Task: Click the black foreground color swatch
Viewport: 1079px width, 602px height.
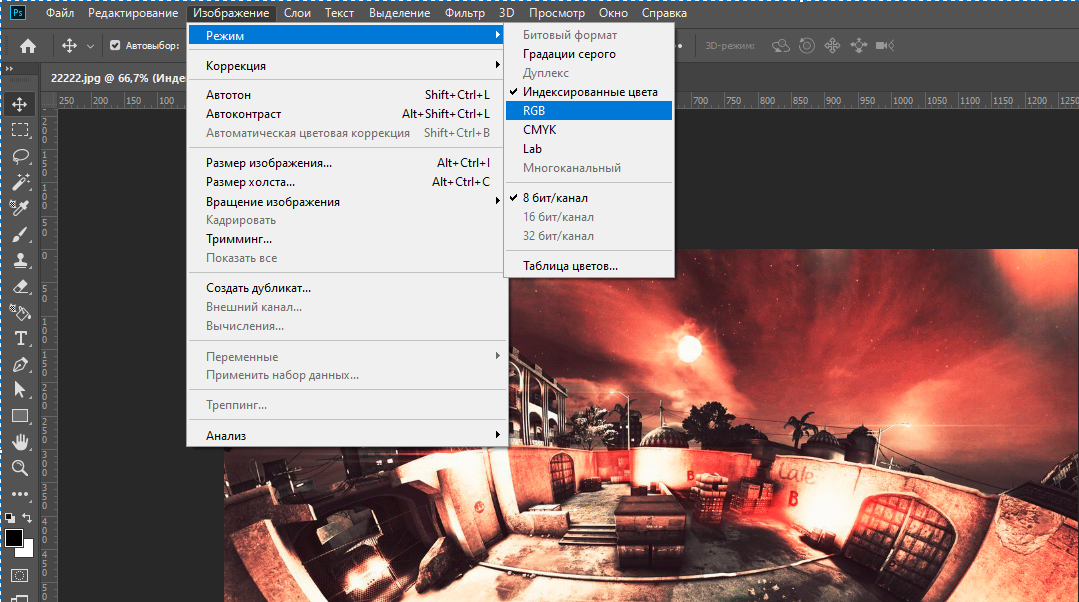Action: pyautogui.click(x=12, y=537)
